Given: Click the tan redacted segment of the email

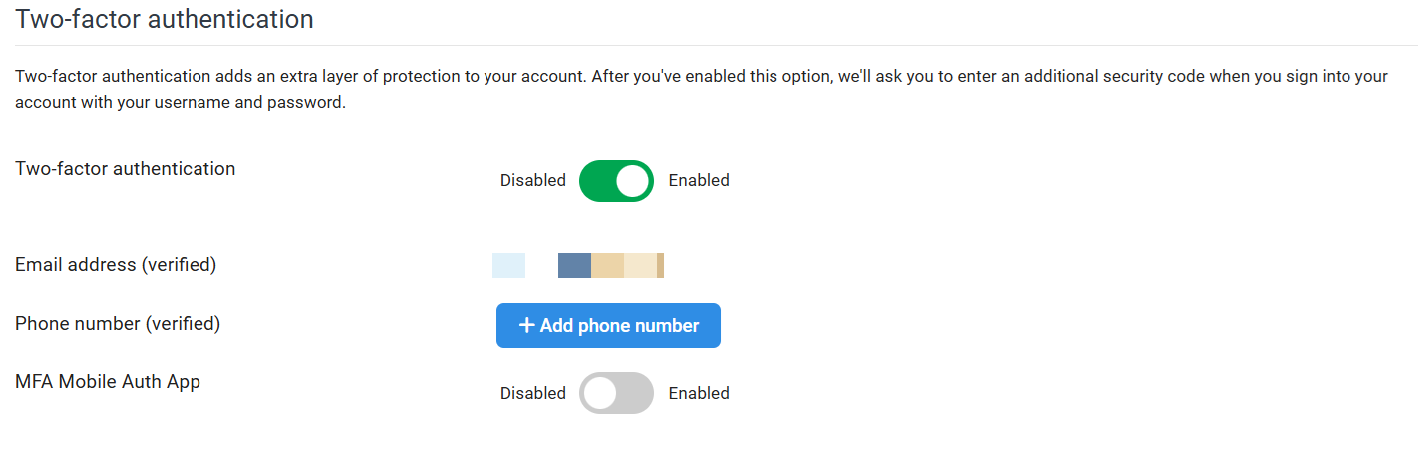Looking at the screenshot, I should pyautogui.click(x=607, y=265).
